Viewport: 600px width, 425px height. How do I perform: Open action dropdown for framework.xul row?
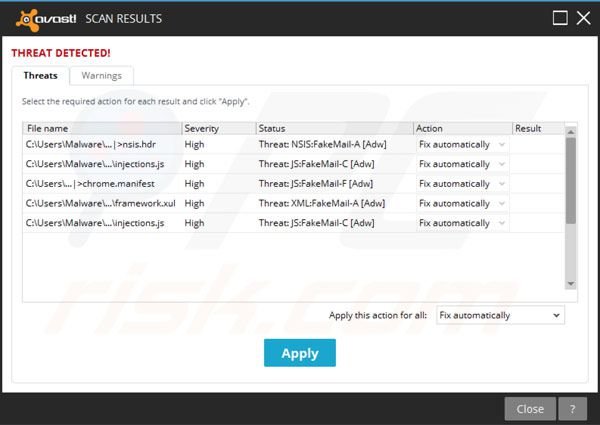pos(462,204)
